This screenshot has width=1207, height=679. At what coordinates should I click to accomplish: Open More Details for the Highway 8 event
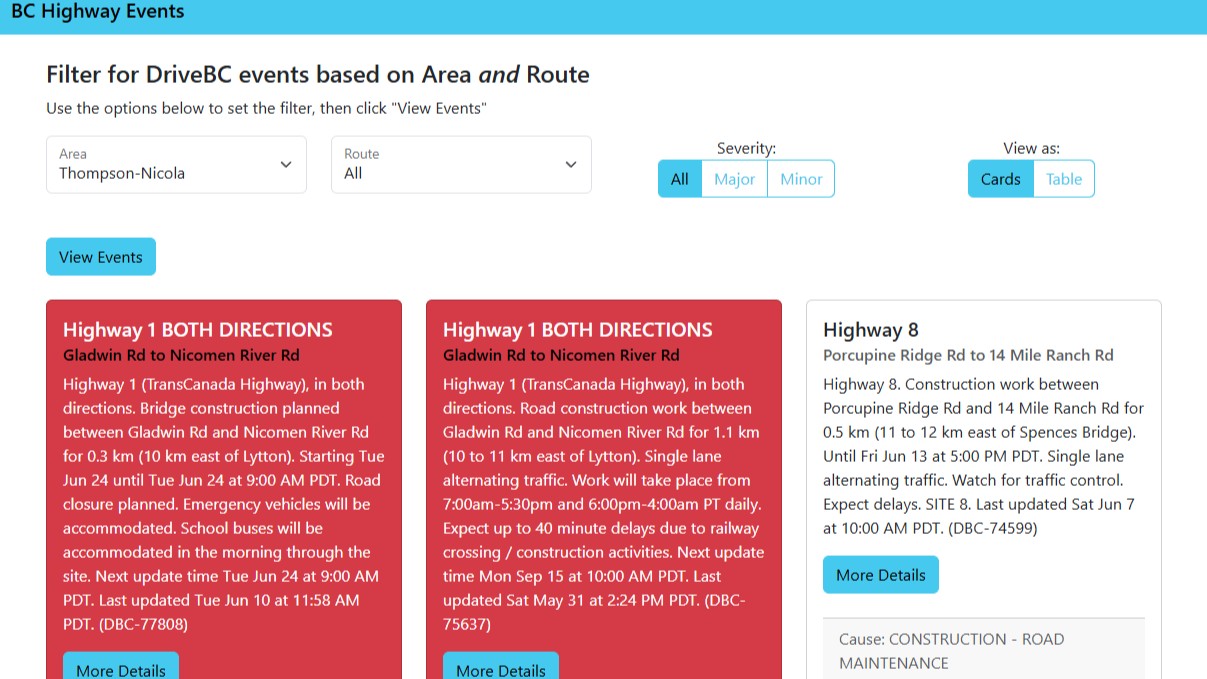pyautogui.click(x=881, y=575)
